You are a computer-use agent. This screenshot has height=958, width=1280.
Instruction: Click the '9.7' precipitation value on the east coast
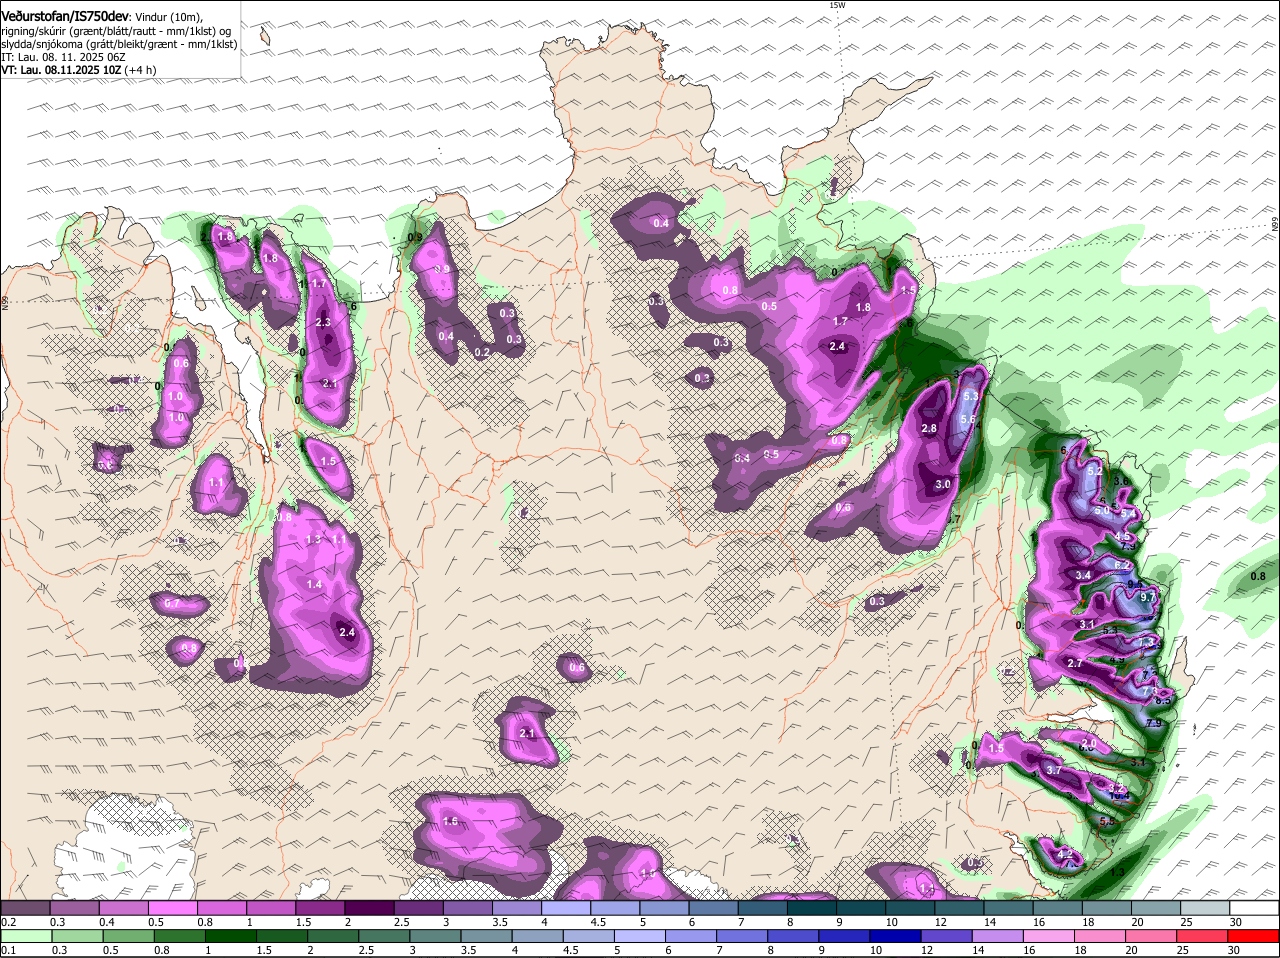click(x=1147, y=597)
